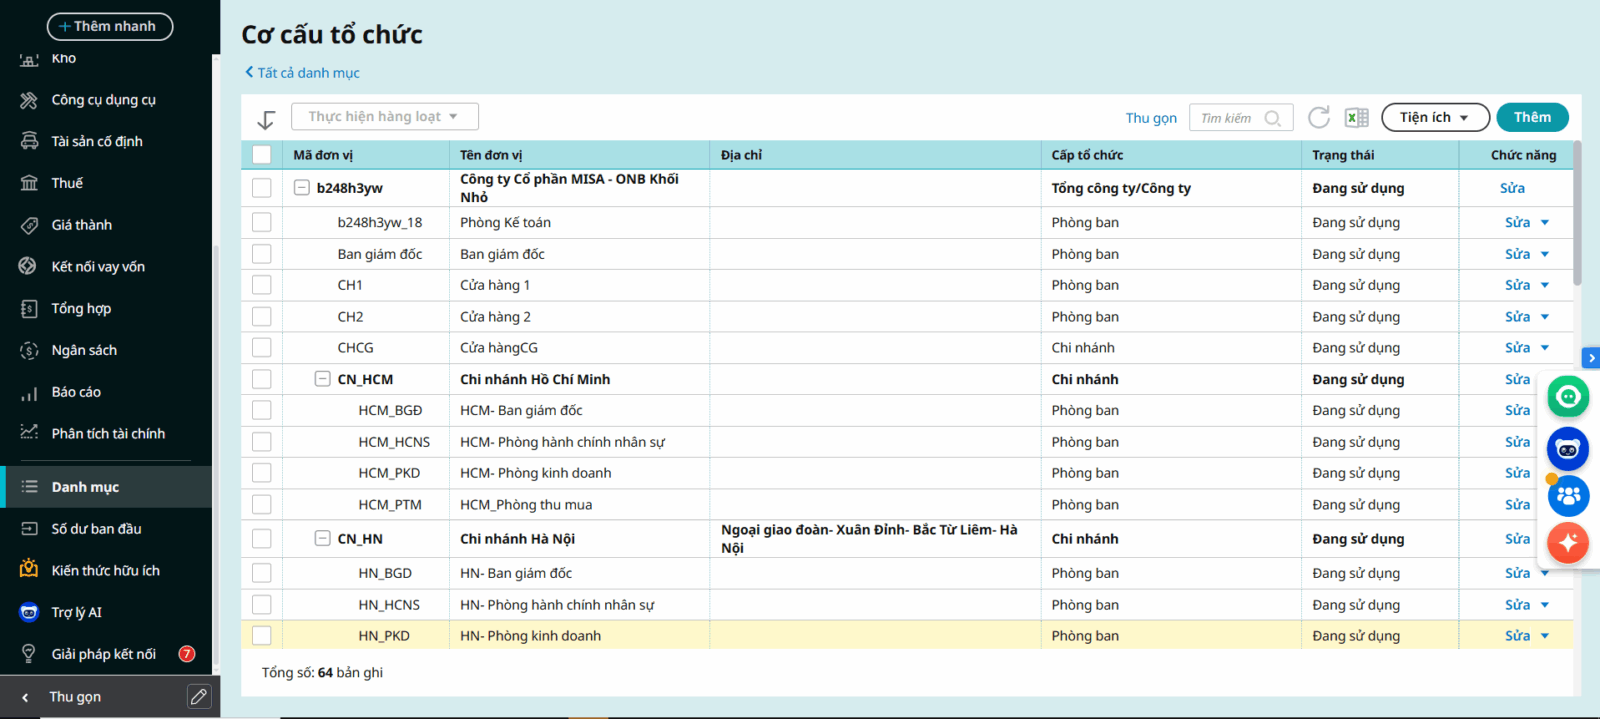The image size is (1600, 719).
Task: Click the Excel export icon
Action: (x=1356, y=118)
